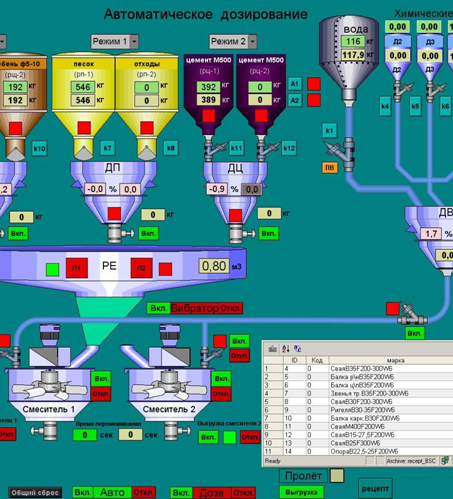453x499 pixels.
Task: Open the рецепт button
Action: (x=375, y=489)
